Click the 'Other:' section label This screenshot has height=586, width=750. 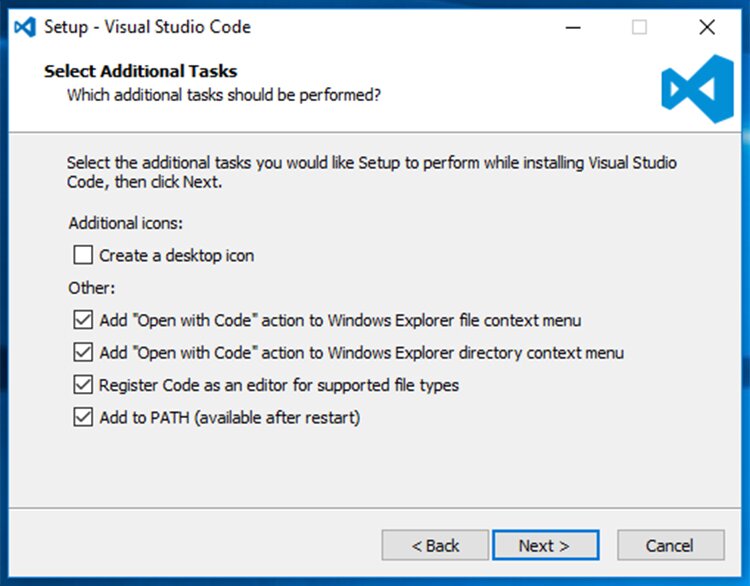pos(92,288)
